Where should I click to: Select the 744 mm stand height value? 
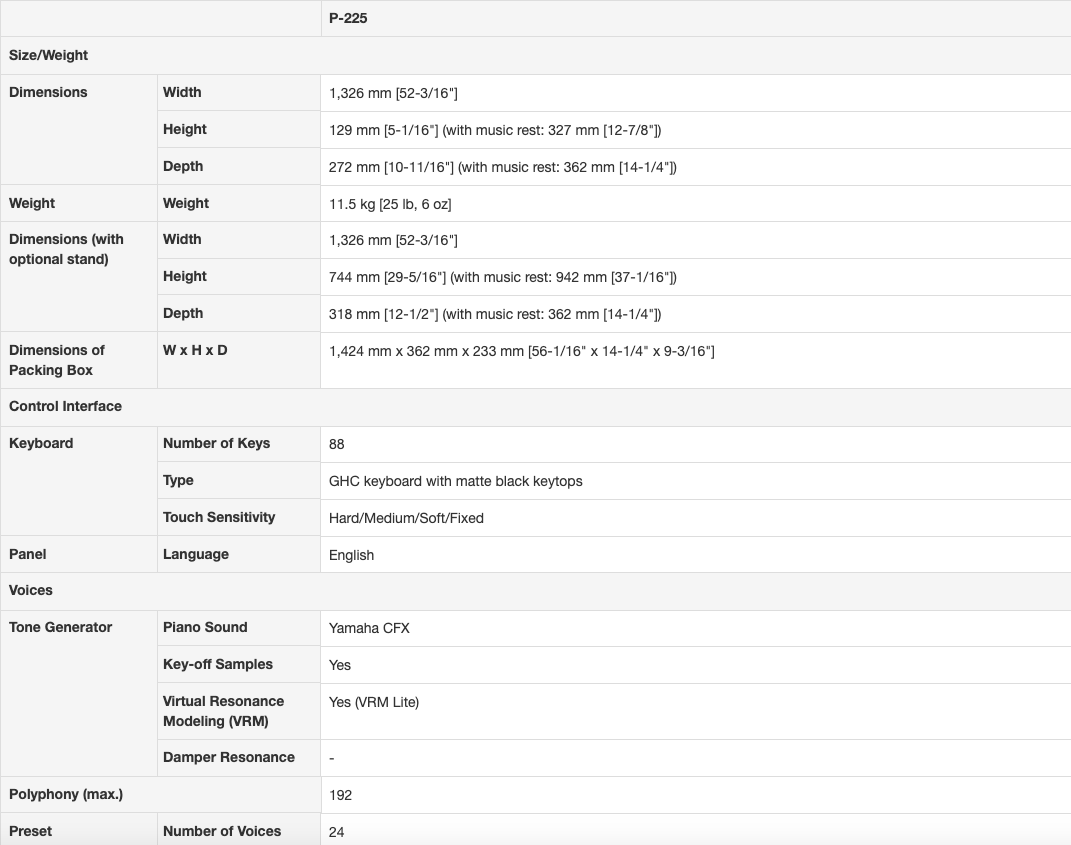coord(502,277)
